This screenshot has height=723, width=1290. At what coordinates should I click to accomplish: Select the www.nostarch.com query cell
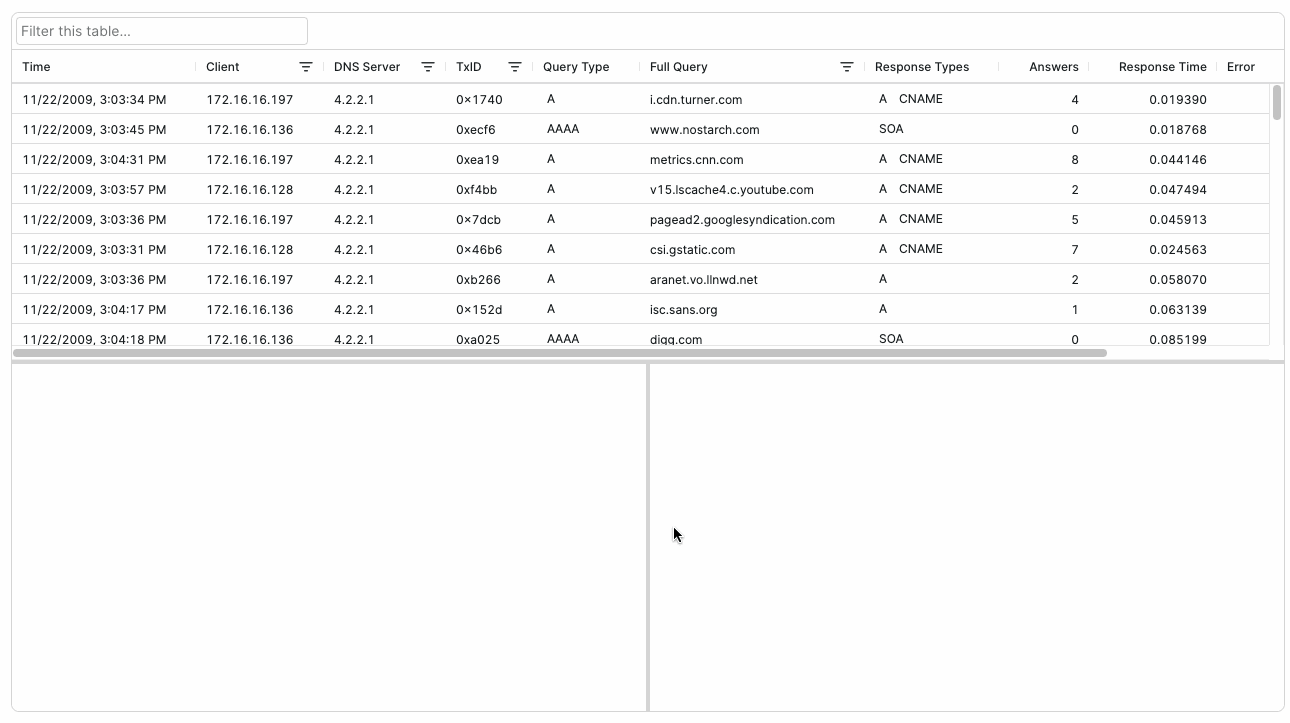point(704,130)
